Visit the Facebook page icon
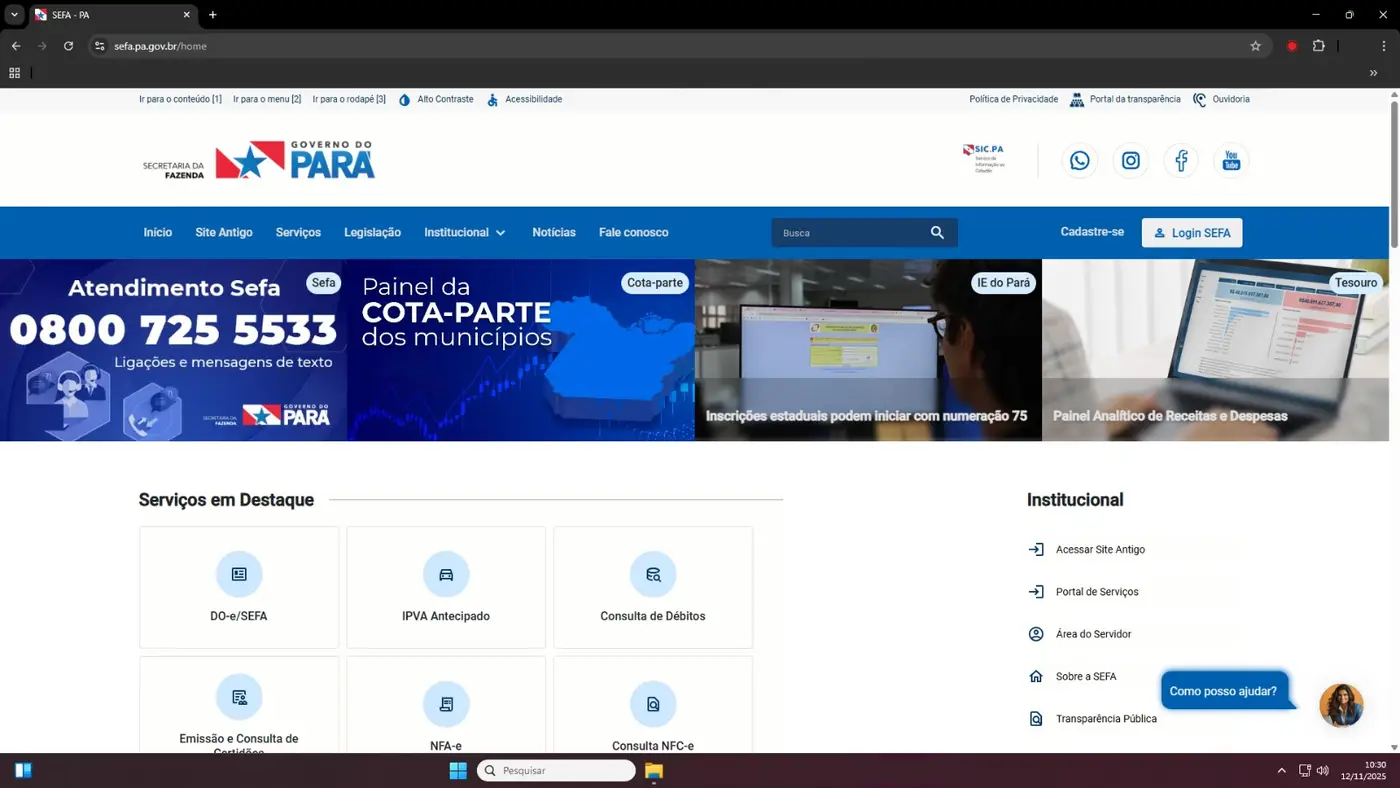 click(x=1181, y=161)
